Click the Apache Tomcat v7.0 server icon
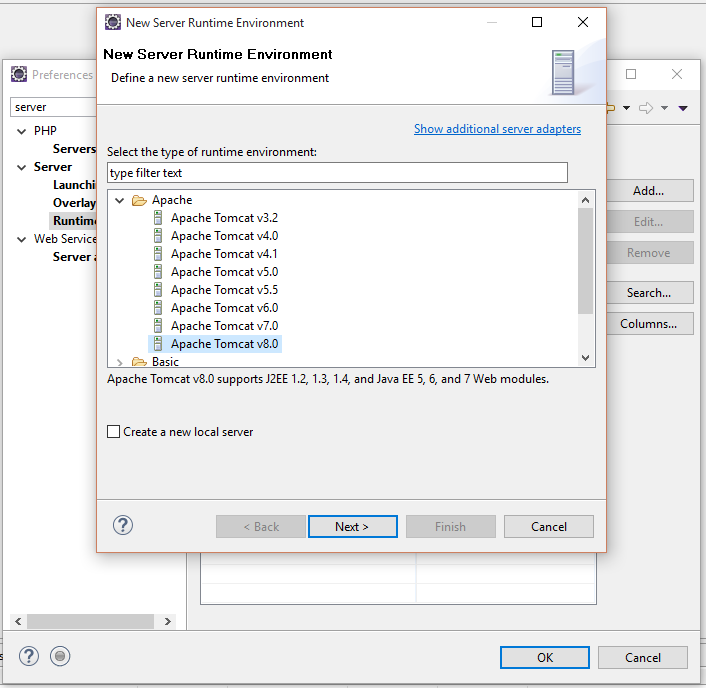This screenshot has height=688, width=706. tap(158, 326)
